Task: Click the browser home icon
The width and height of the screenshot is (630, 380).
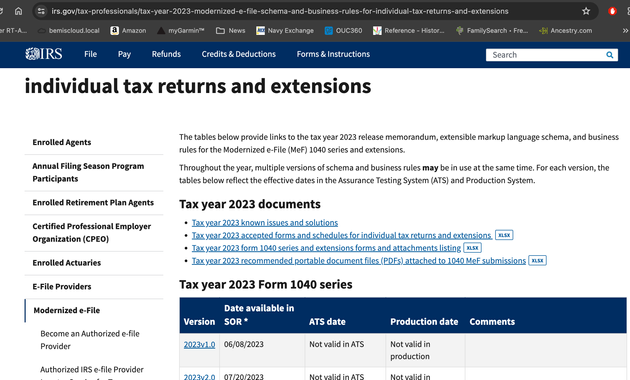Action: pos(18,11)
